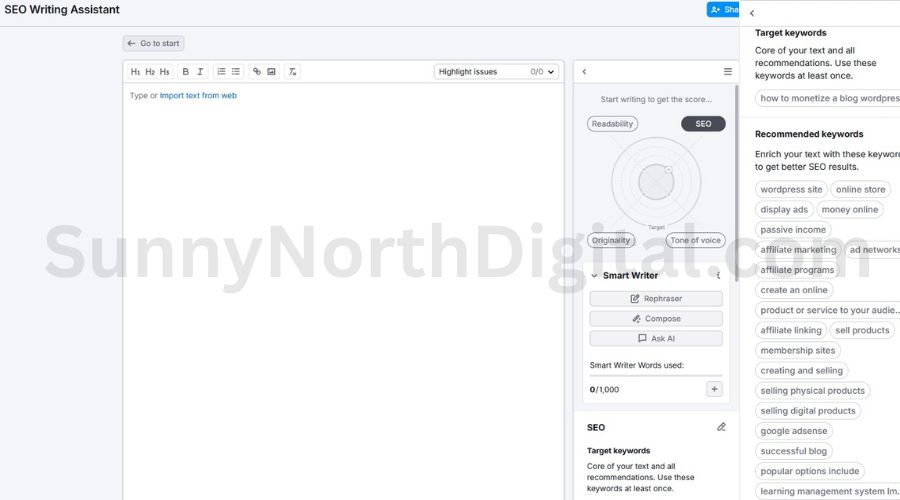Image resolution: width=900 pixels, height=500 pixels.
Task: Click the 'affiliate linking' keyword chip
Action: coord(791,330)
